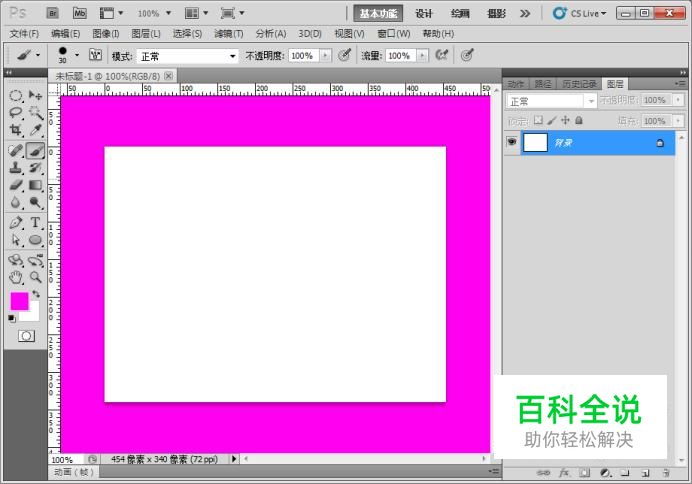Viewport: 692px width, 484px height.
Task: Toggle lock transparent pixels in Layers panel
Action: [x=538, y=120]
